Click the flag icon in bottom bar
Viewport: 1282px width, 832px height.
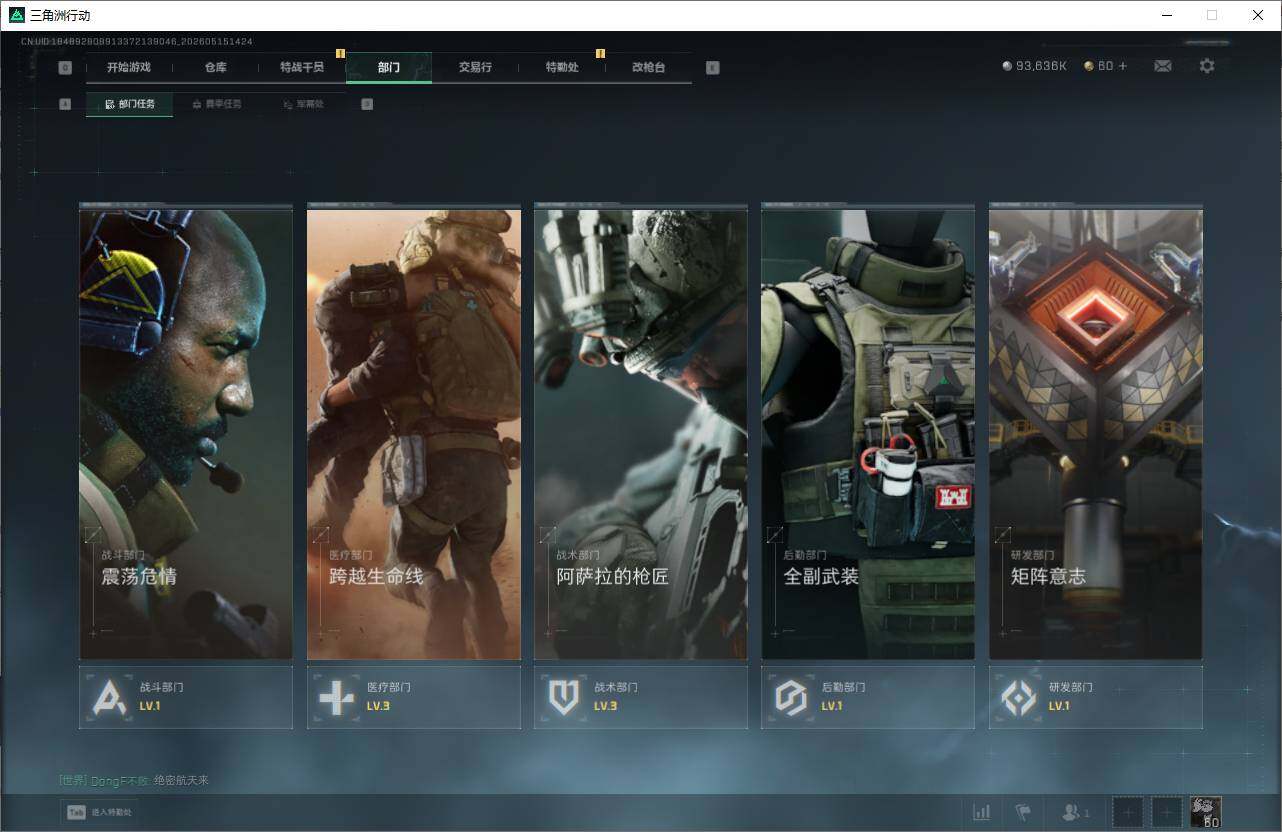pyautogui.click(x=1022, y=812)
